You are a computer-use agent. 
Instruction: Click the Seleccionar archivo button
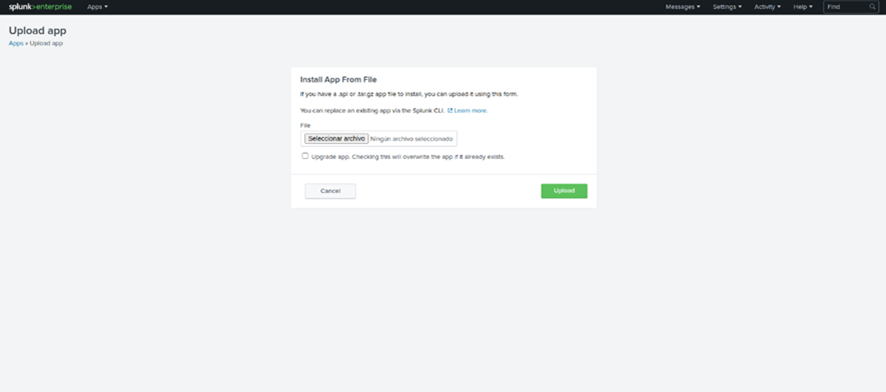point(336,138)
